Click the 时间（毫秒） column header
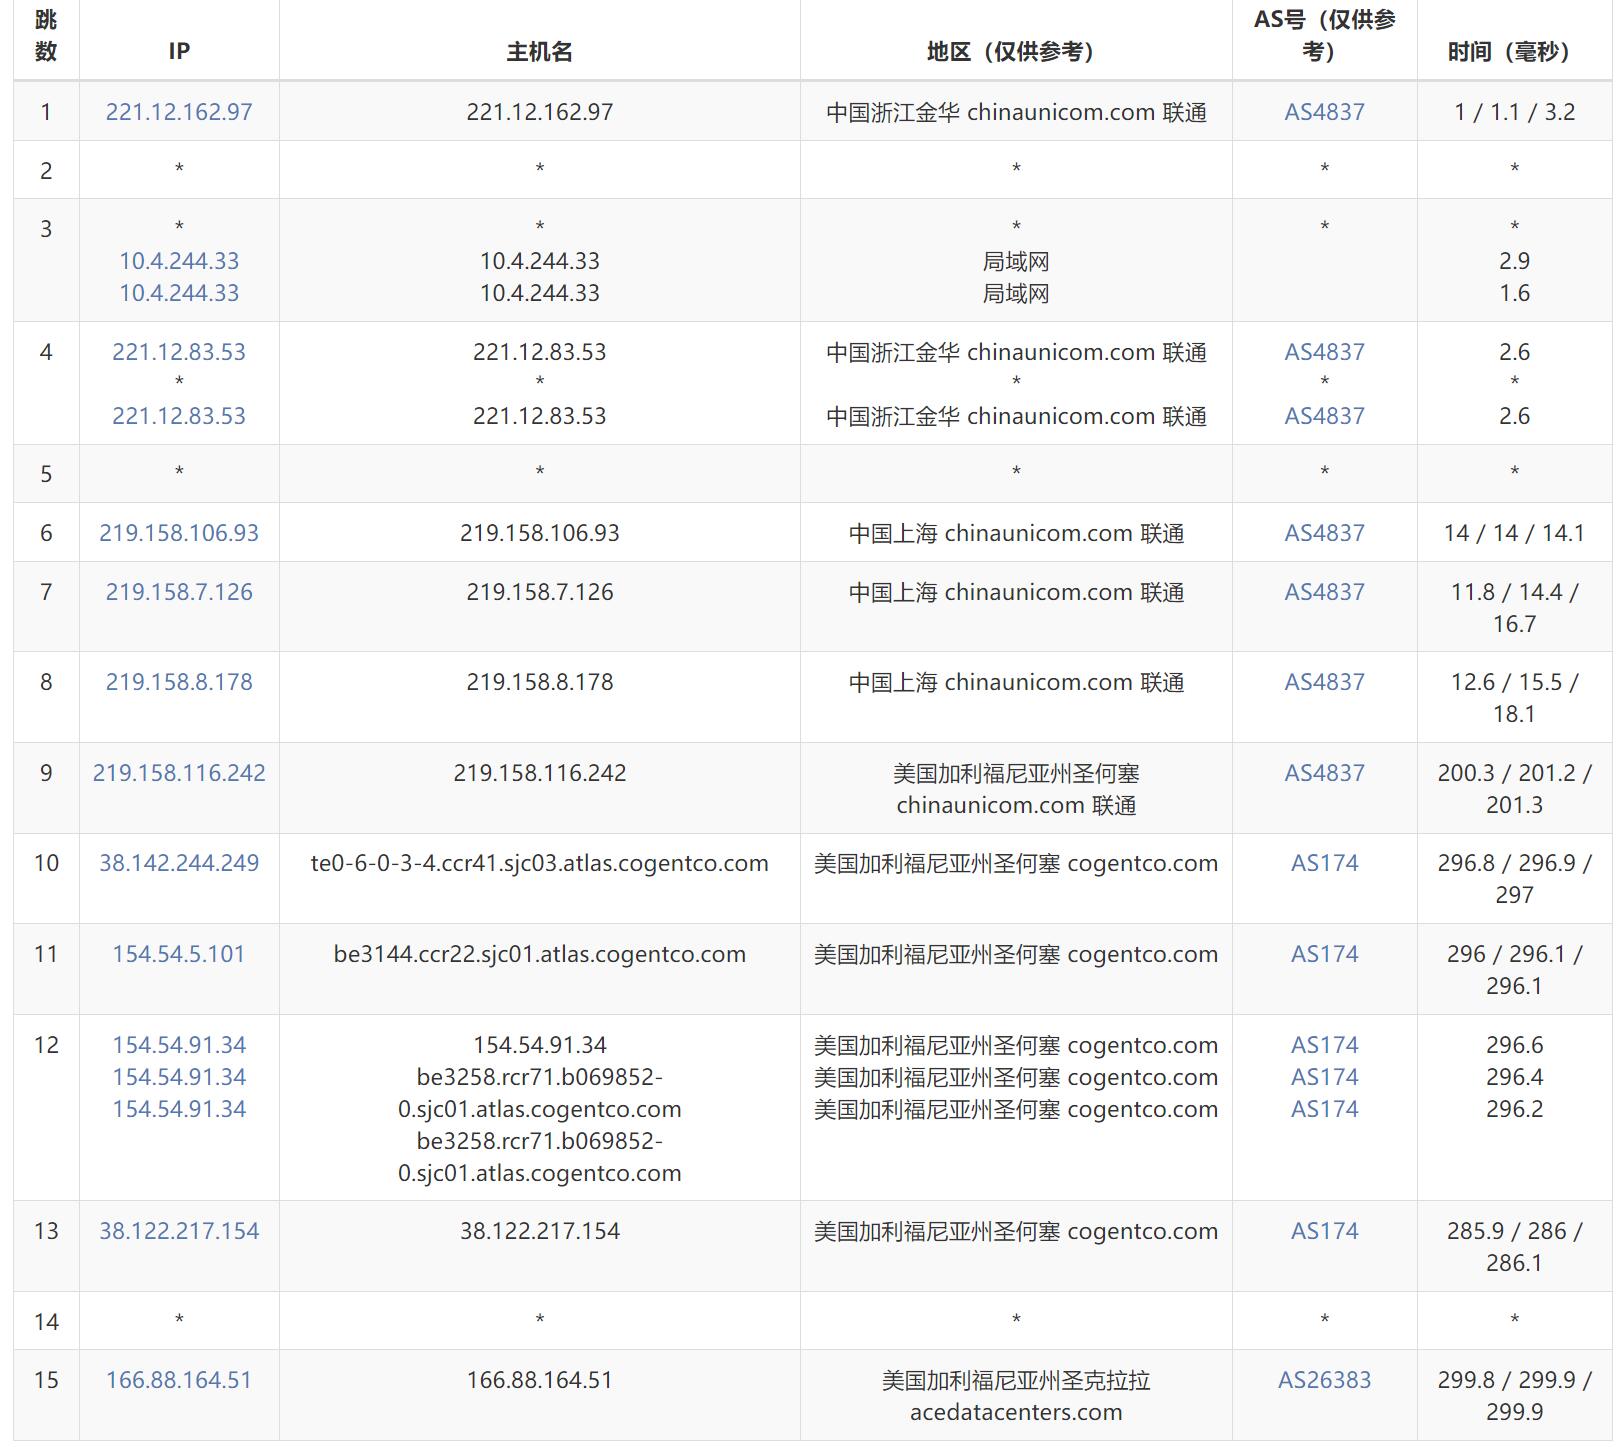Image resolution: width=1619 pixels, height=1447 pixels. coord(1514,52)
